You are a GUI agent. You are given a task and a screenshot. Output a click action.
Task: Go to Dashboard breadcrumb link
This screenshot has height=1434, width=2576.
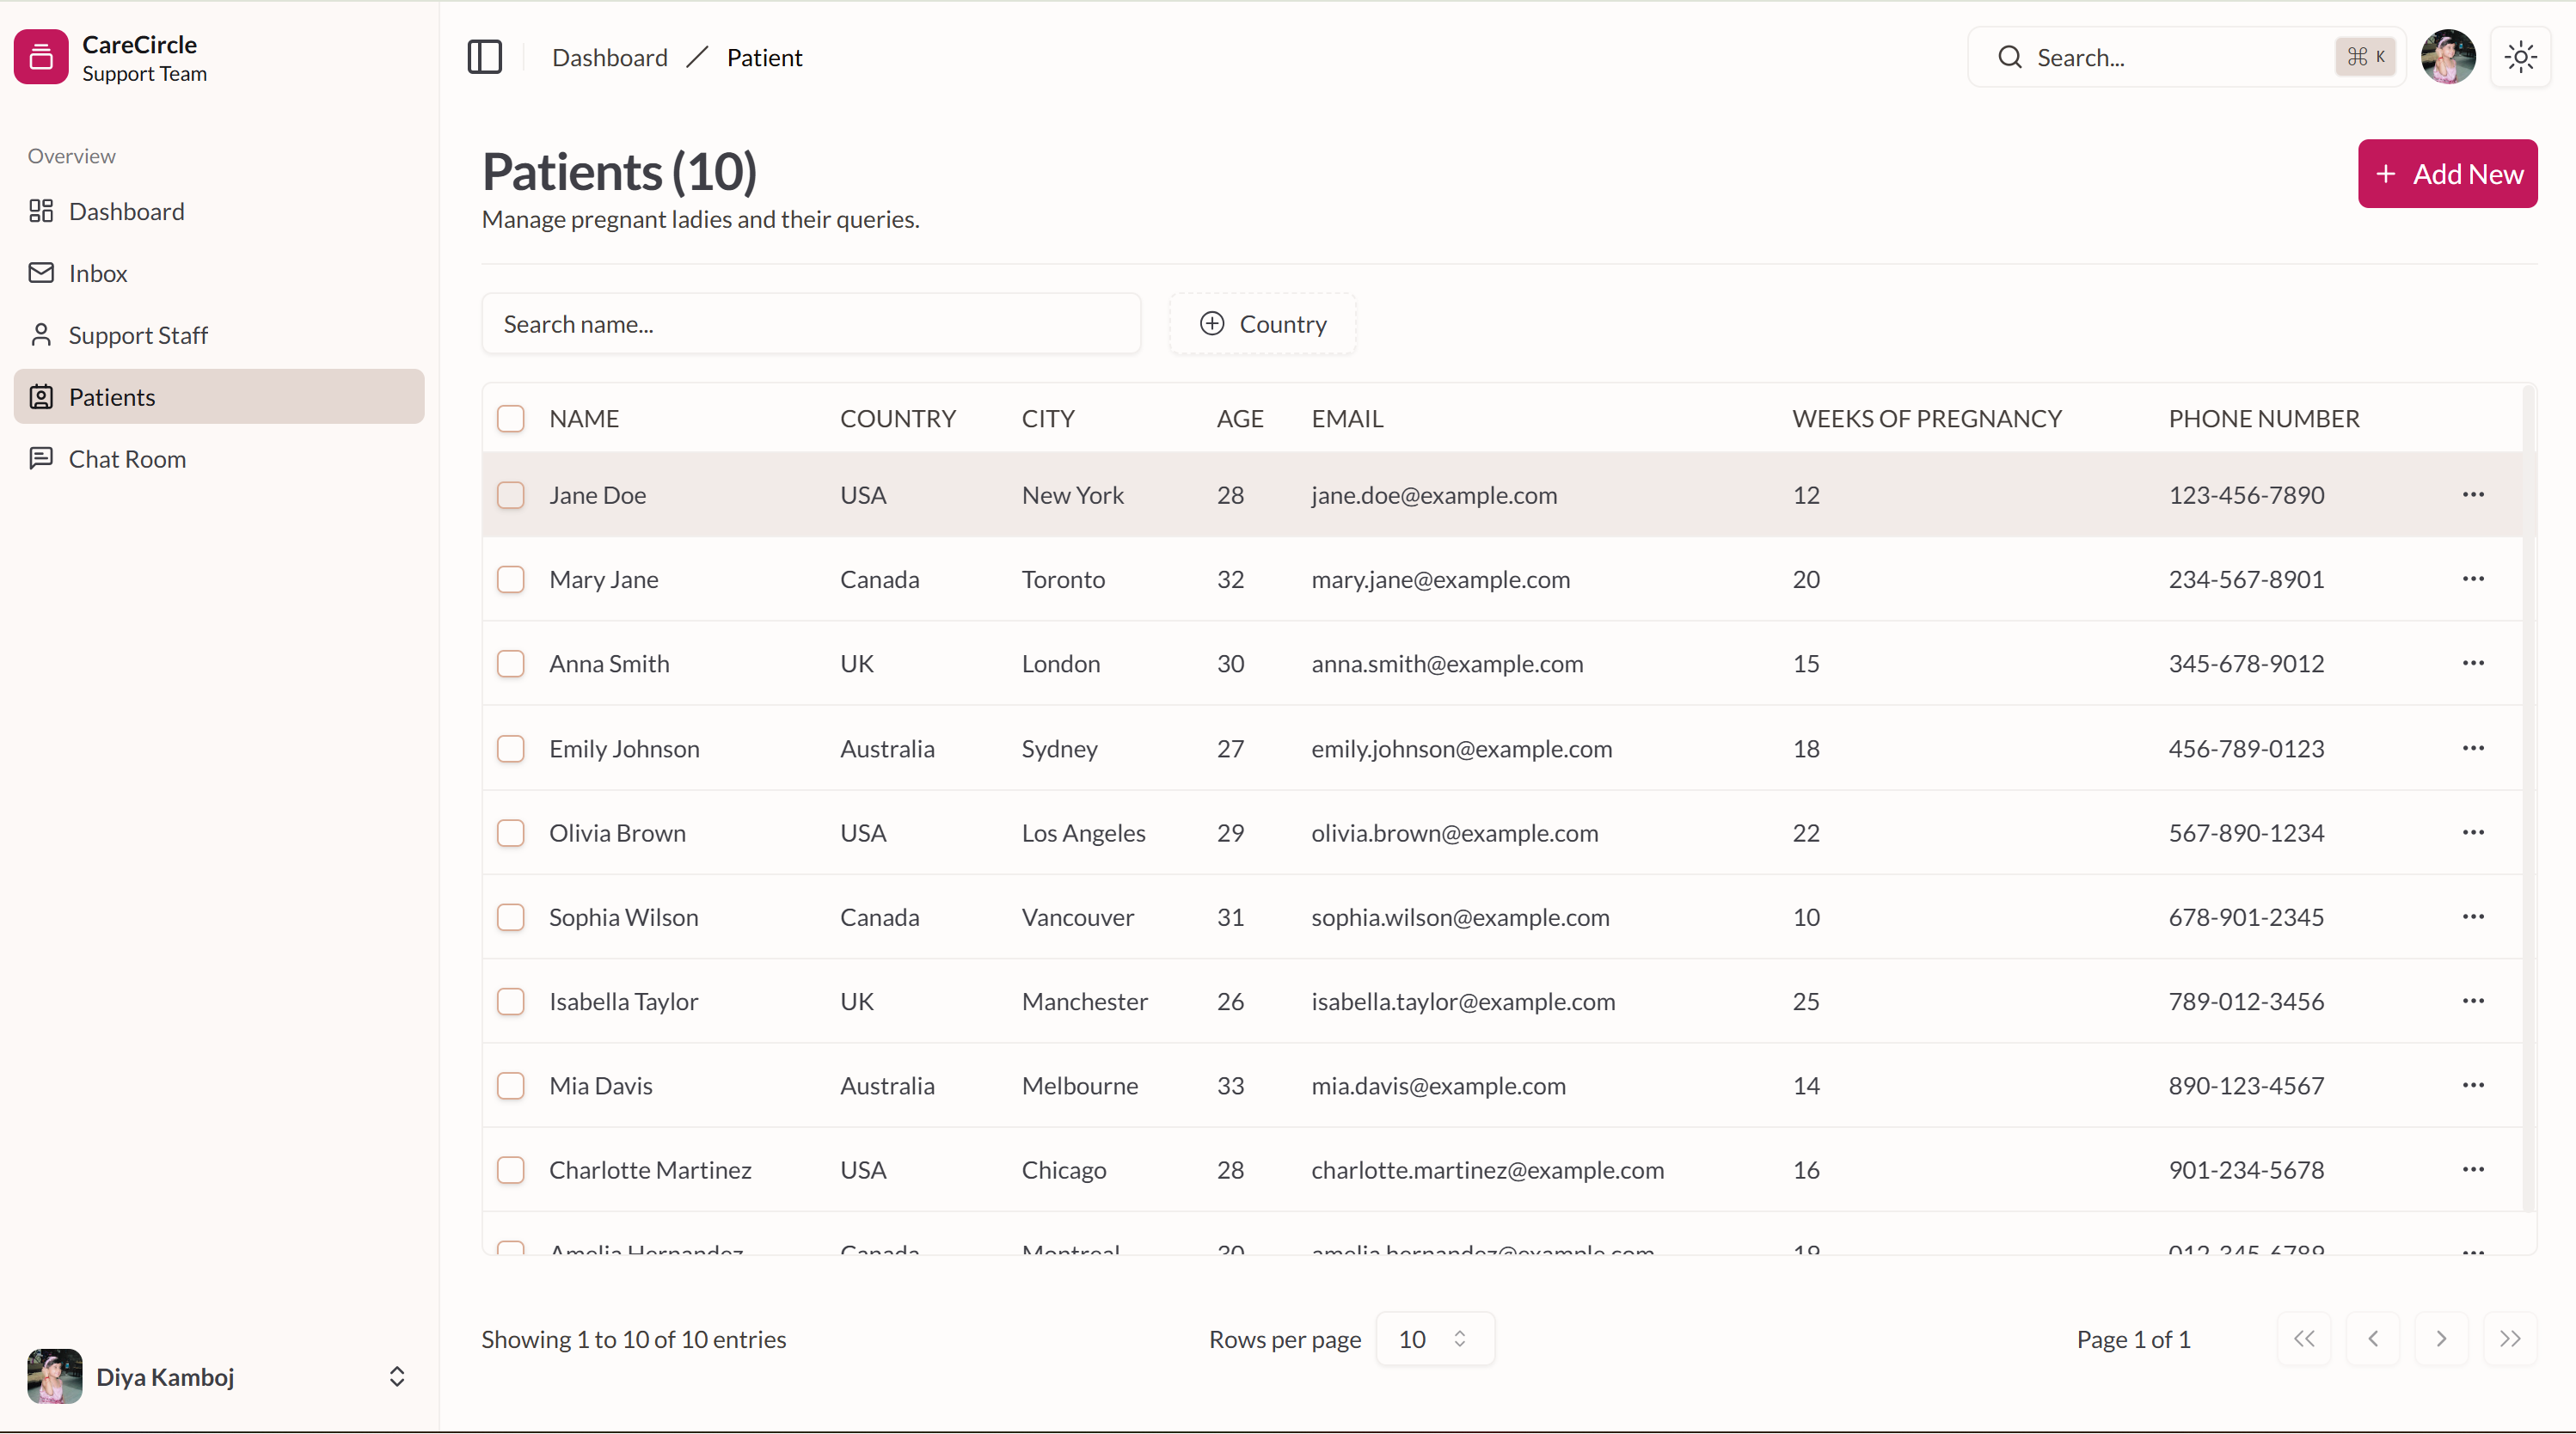pos(609,58)
